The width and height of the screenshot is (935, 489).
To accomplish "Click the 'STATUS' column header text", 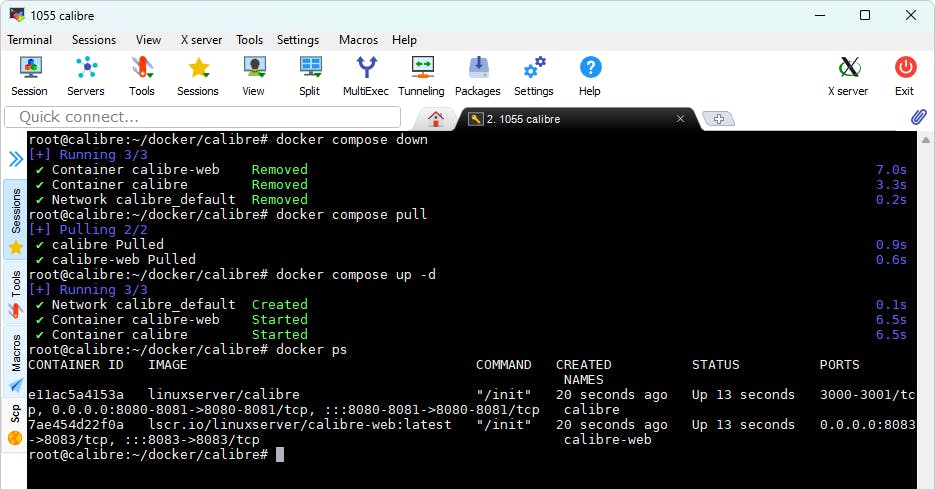I will coord(716,365).
